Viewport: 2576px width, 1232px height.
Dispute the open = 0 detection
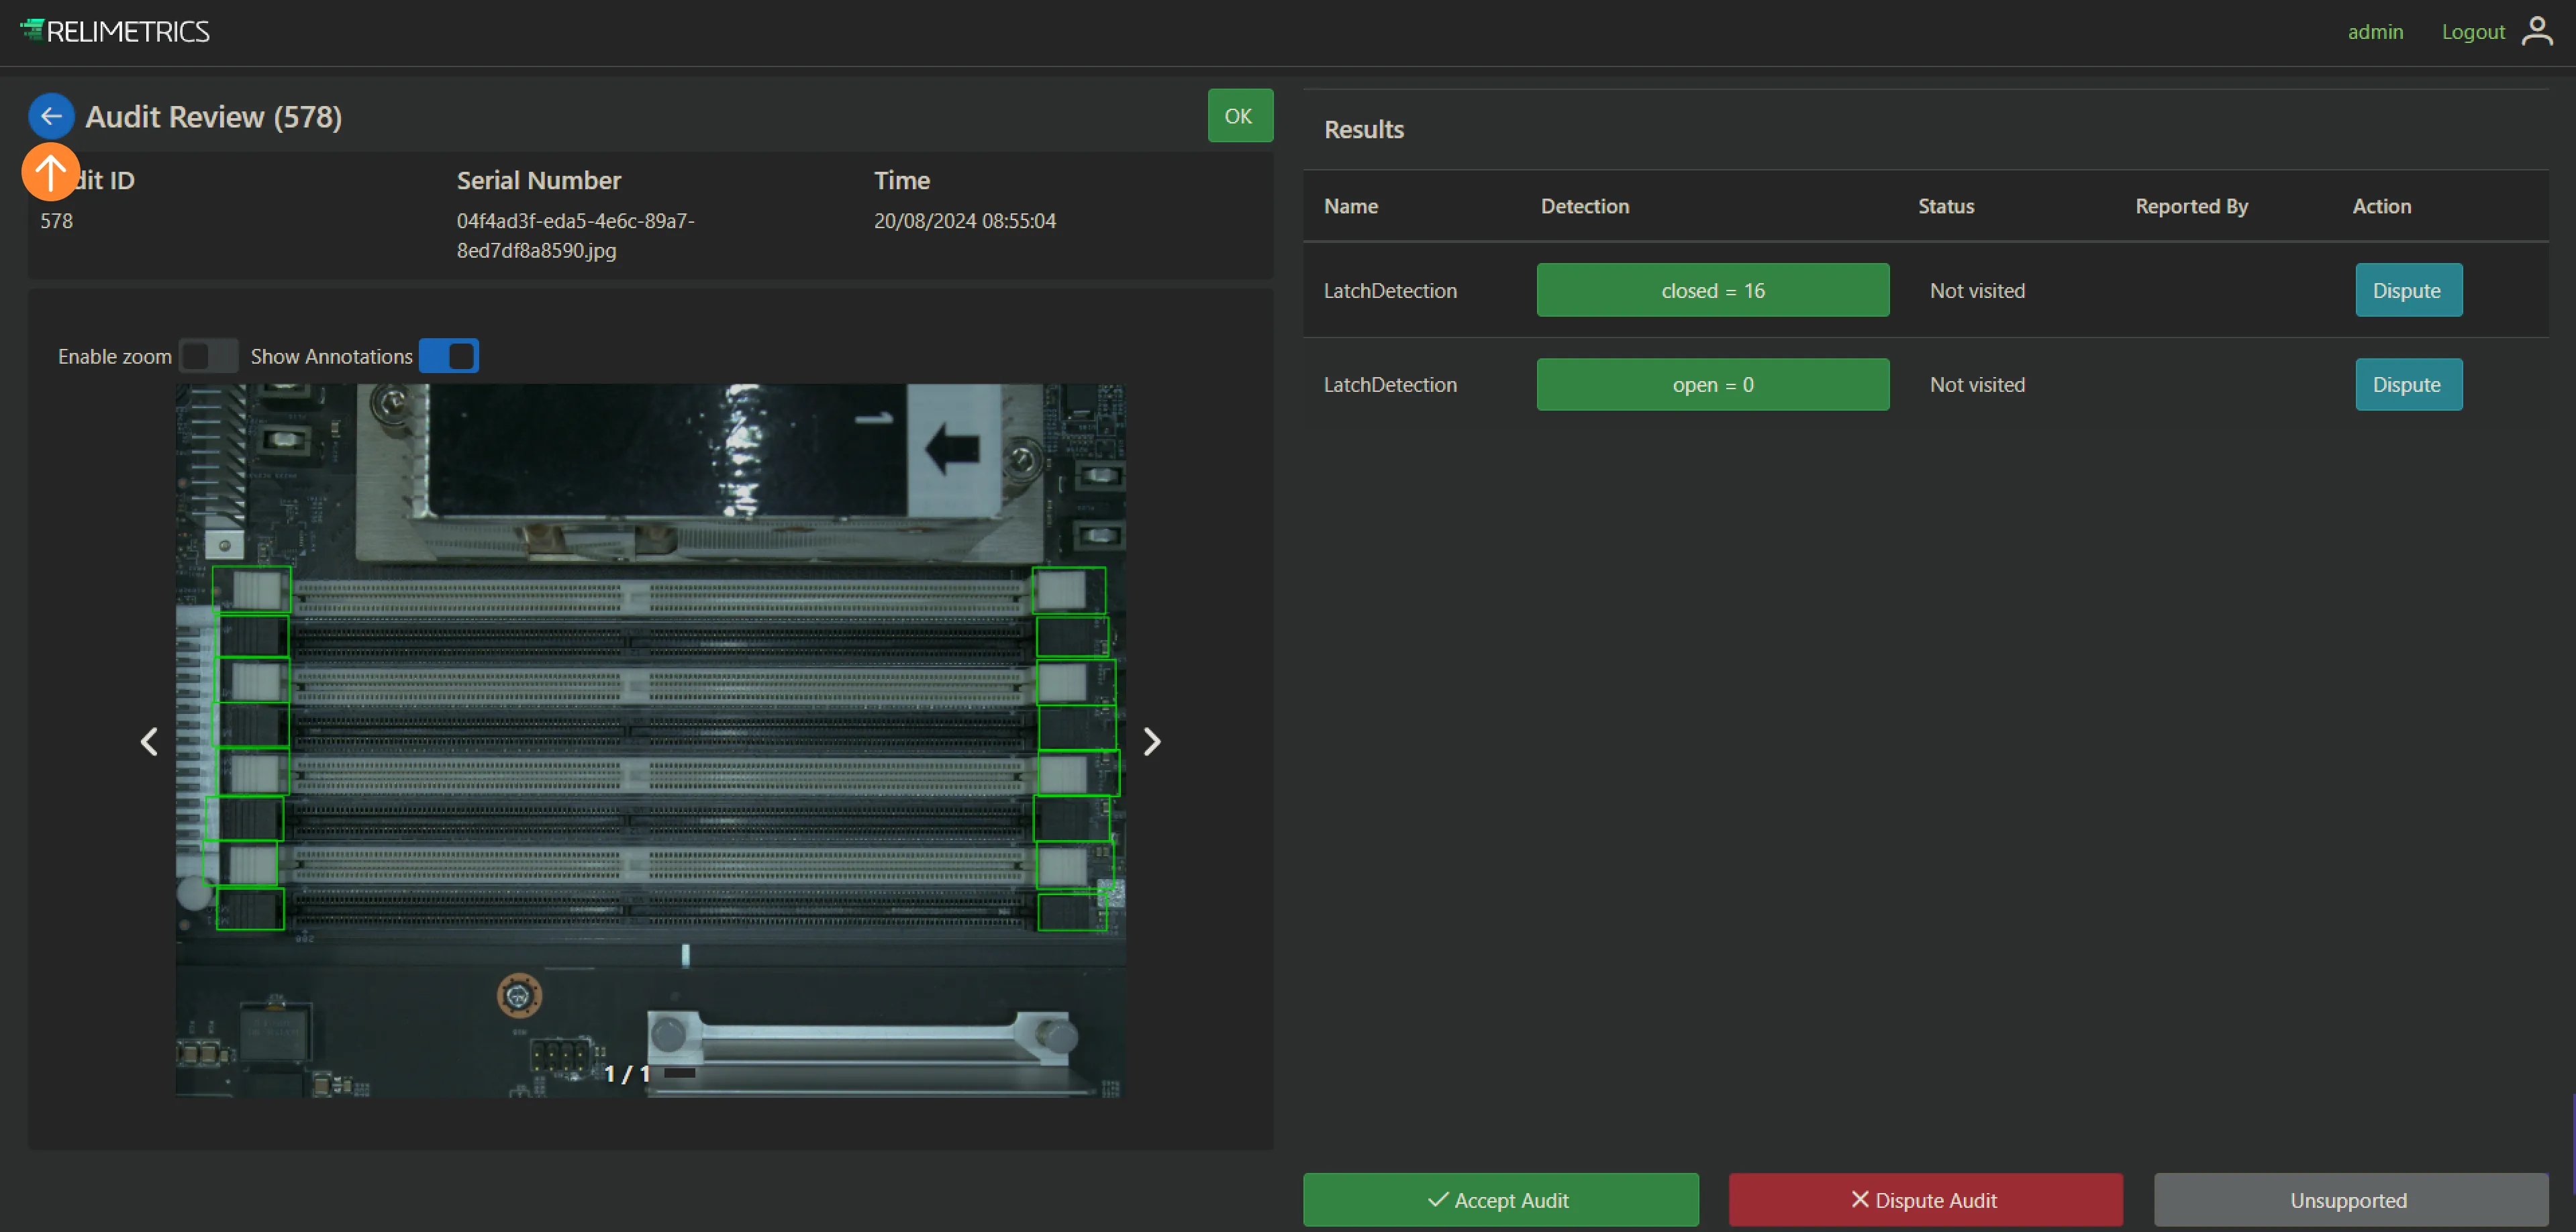point(2408,385)
